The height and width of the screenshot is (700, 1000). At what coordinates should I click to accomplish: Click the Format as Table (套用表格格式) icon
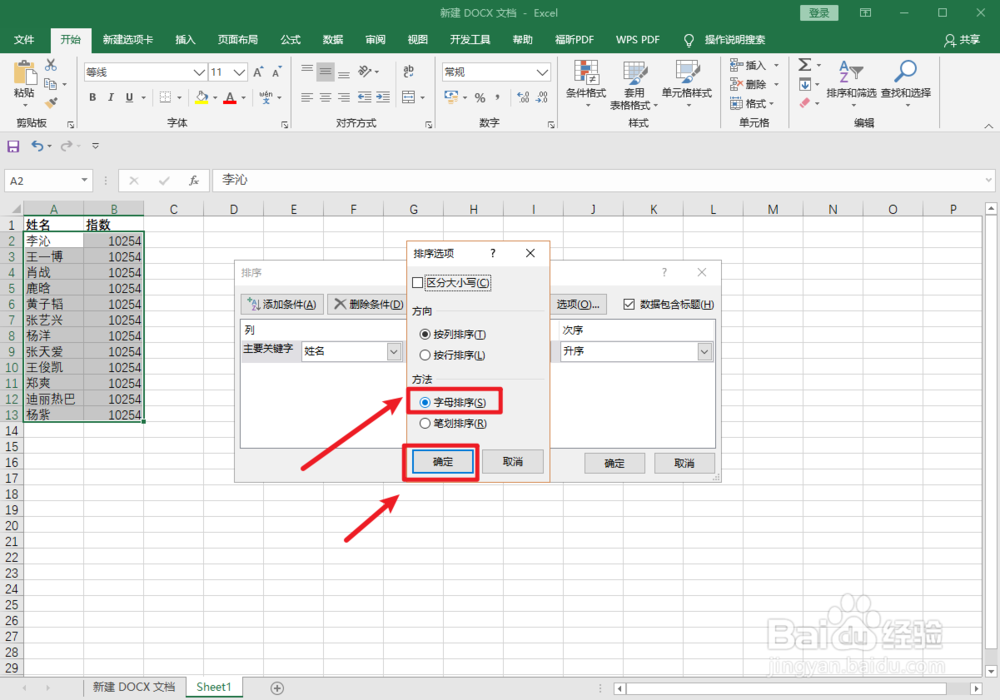(635, 85)
